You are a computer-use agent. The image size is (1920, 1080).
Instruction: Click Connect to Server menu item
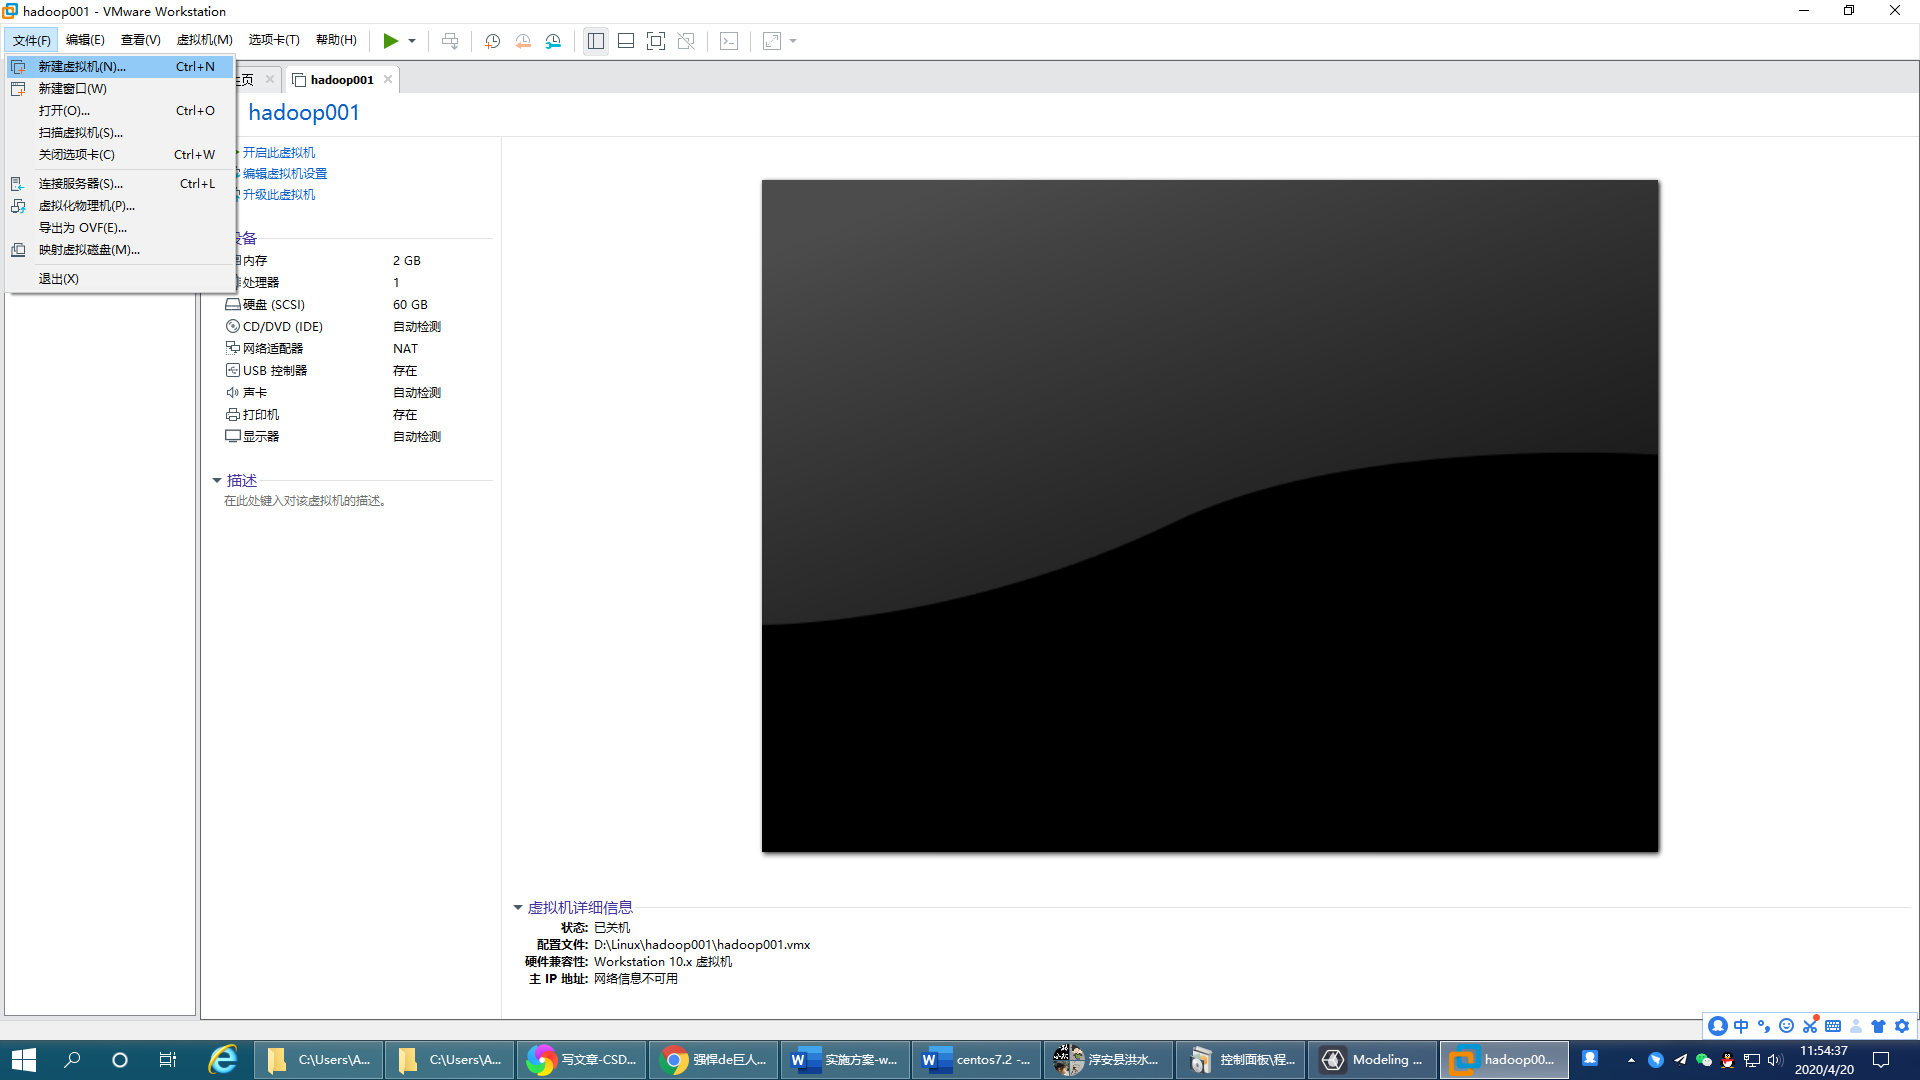[80, 184]
